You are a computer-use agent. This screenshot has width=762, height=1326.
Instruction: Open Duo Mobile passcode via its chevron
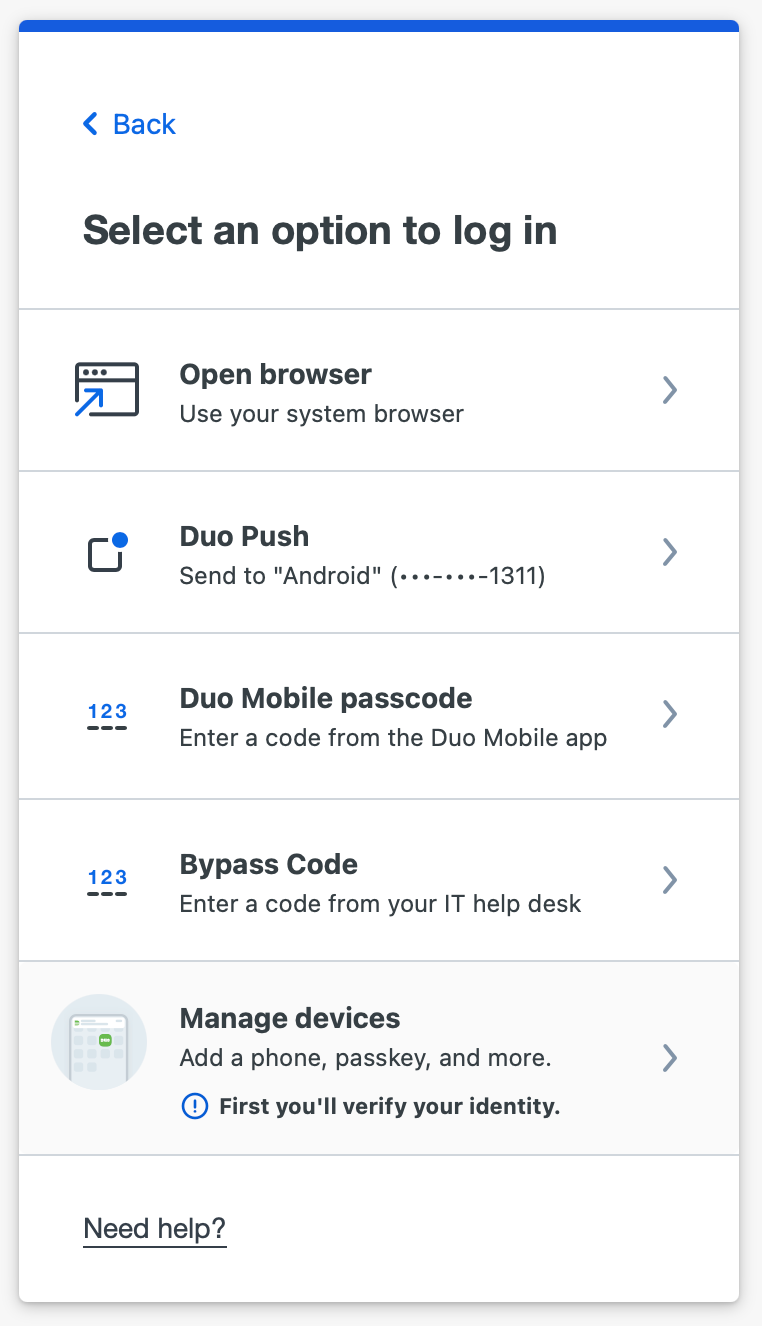tap(670, 714)
